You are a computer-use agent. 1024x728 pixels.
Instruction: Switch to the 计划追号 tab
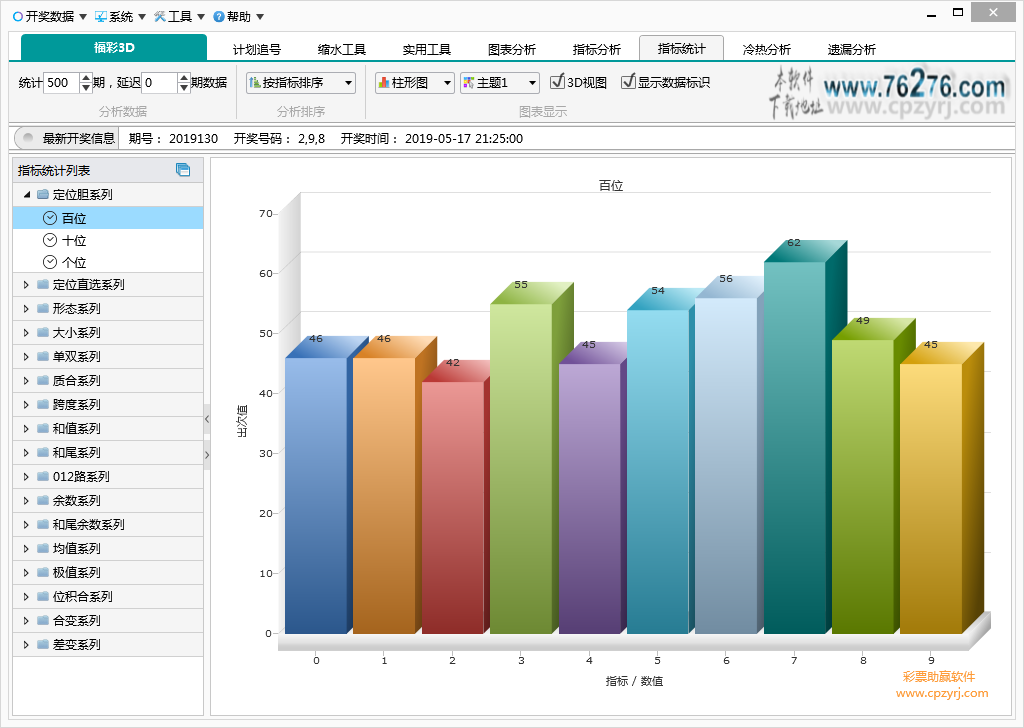tap(257, 49)
